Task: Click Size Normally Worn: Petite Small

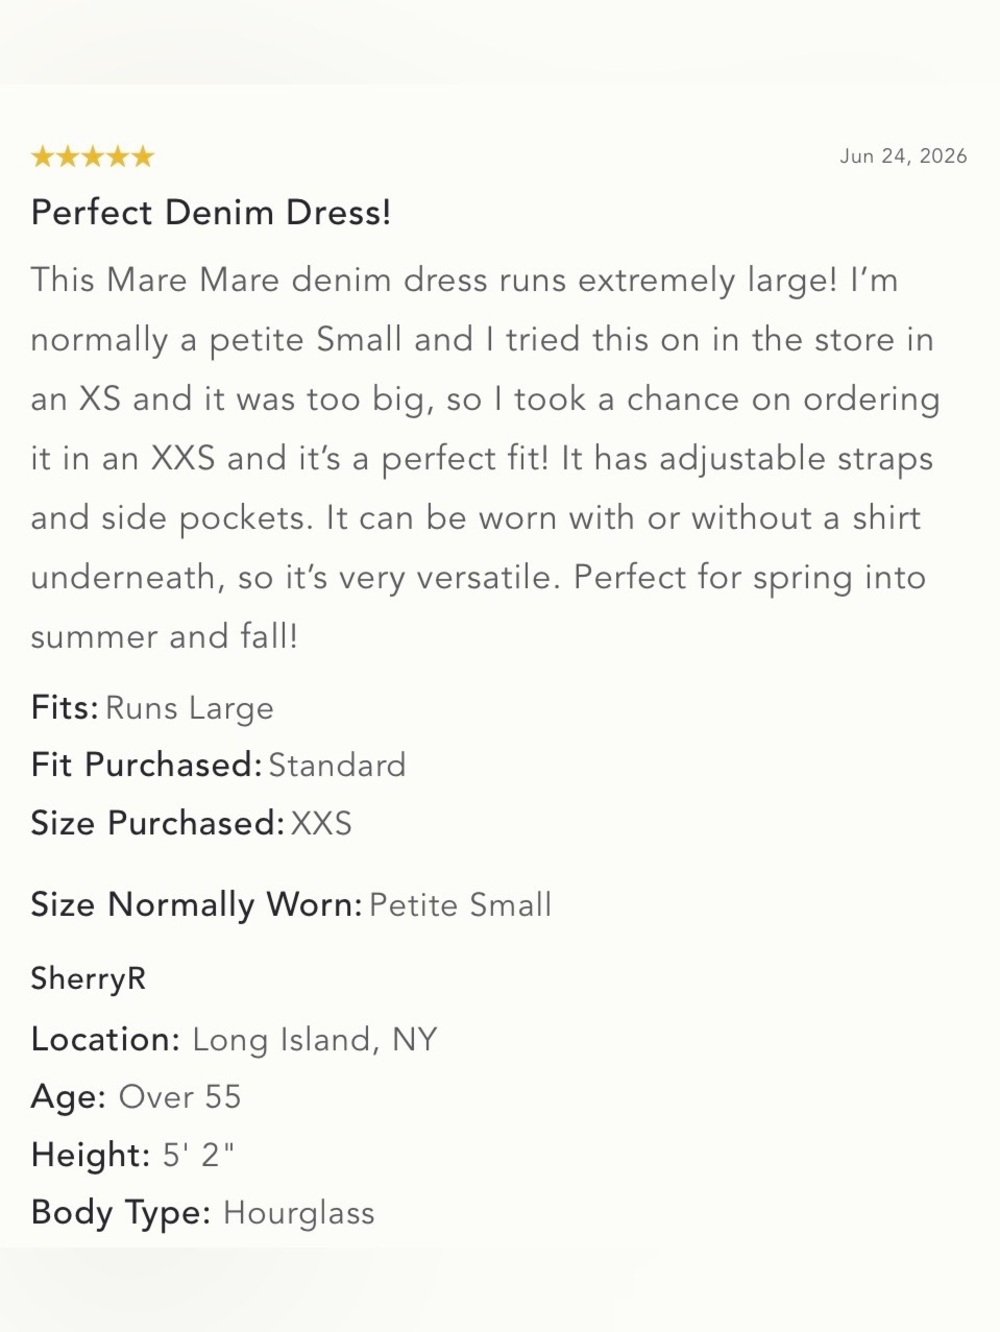Action: click(291, 905)
